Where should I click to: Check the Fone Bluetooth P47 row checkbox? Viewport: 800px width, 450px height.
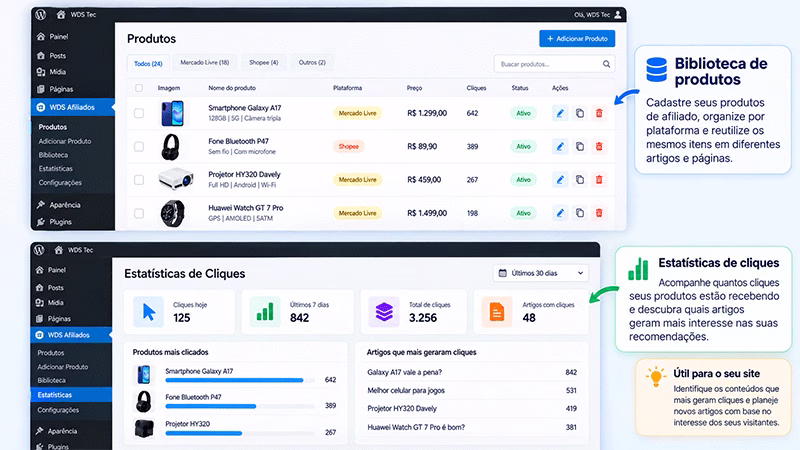139,146
